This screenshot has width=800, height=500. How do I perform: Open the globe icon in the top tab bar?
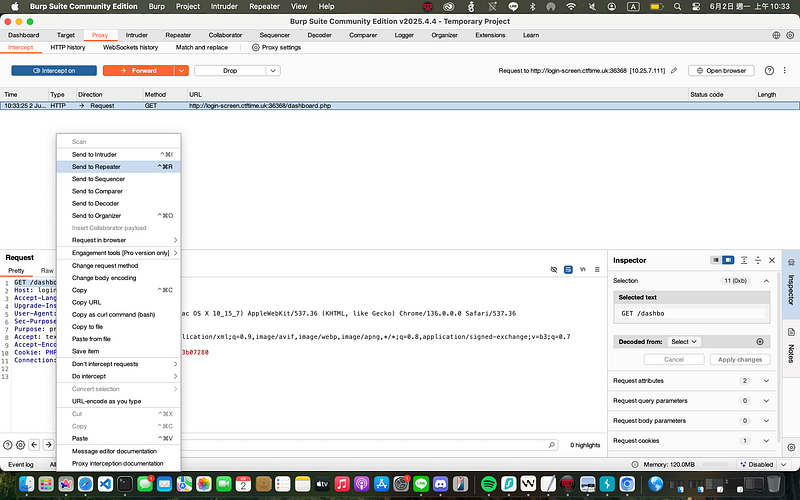pyautogui.click(x=776, y=35)
